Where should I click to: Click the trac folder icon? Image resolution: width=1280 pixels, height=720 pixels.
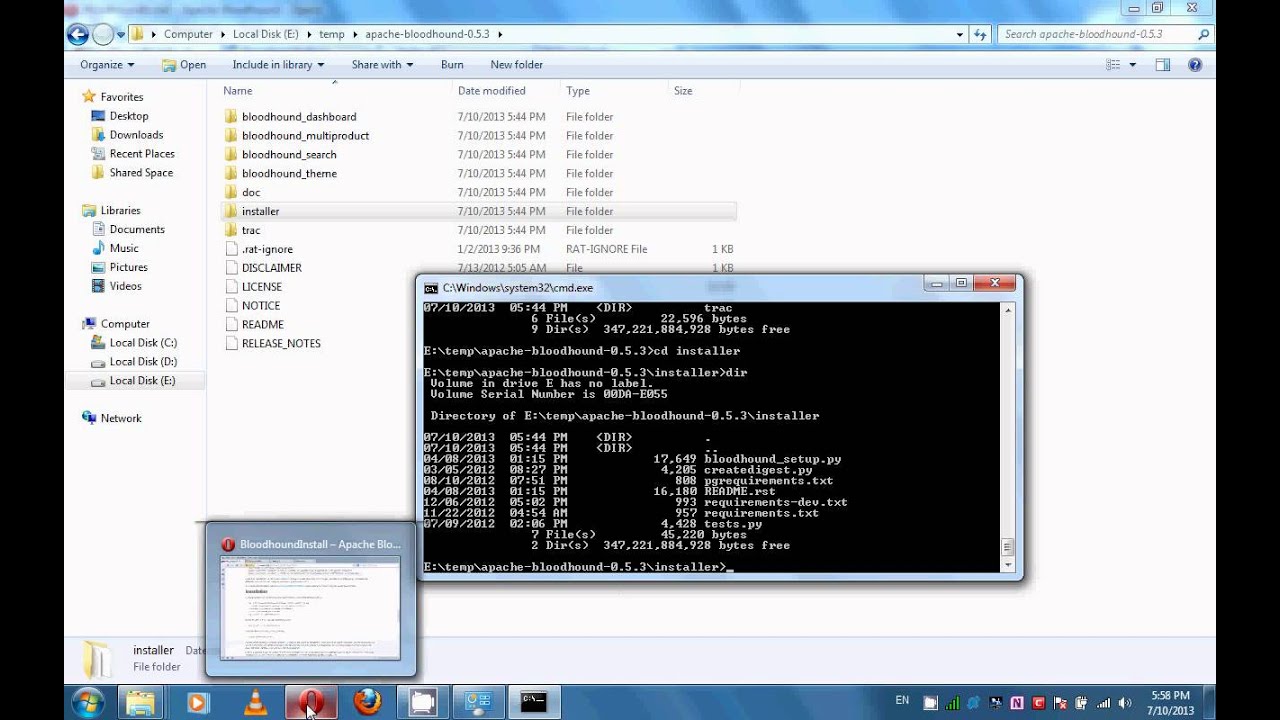(x=231, y=230)
